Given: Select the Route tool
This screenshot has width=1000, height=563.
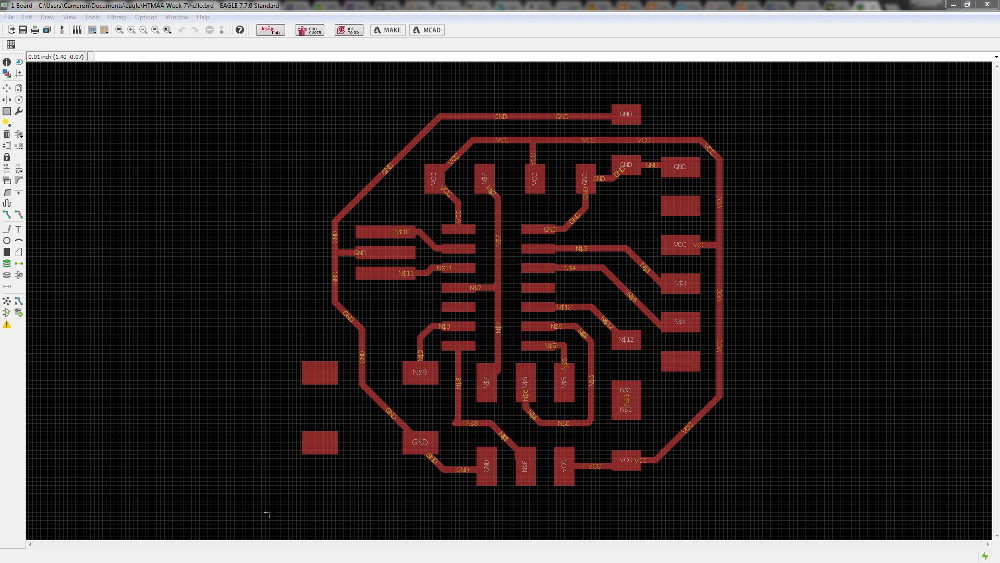Looking at the screenshot, I should (x=6, y=215).
